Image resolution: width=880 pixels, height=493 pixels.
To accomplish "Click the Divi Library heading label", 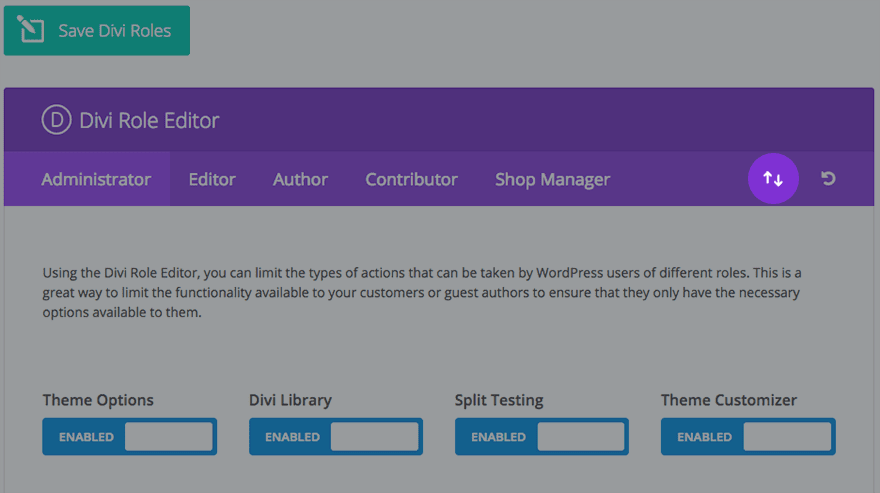I will click(x=290, y=400).
